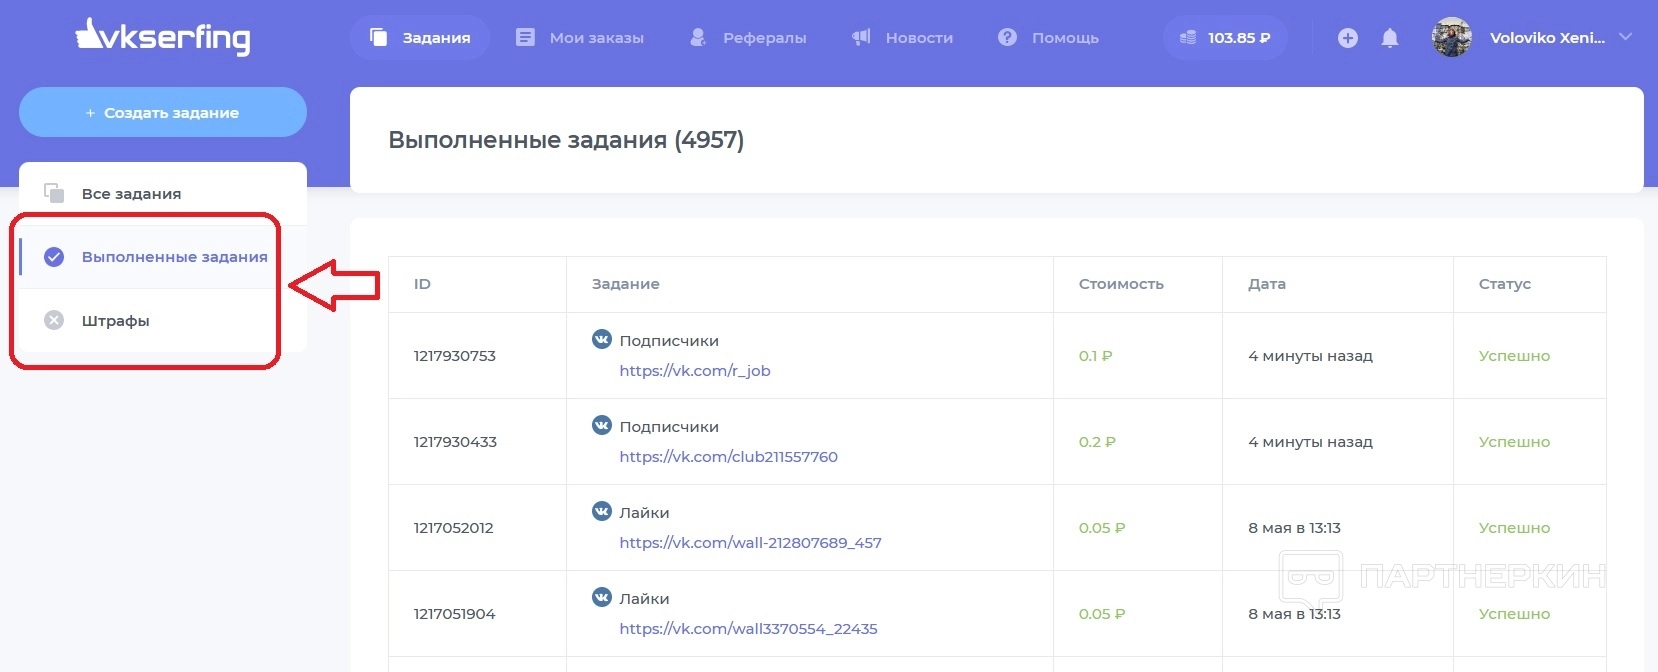This screenshot has height=672, width=1658.
Task: Open notifications bell icon
Action: [x=1389, y=38]
